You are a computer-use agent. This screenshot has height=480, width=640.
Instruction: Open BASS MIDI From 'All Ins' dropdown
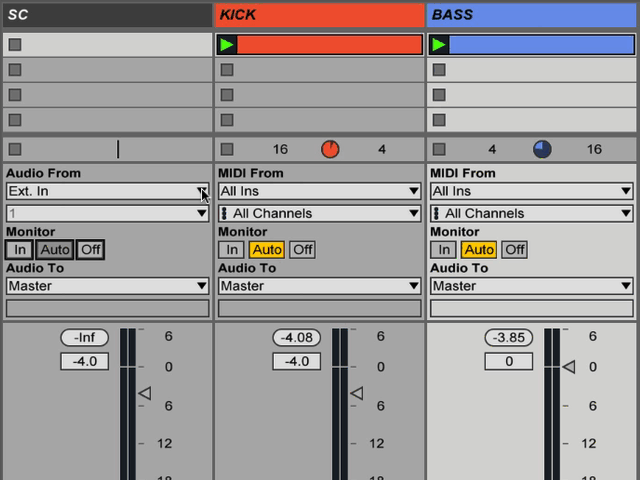pos(532,191)
